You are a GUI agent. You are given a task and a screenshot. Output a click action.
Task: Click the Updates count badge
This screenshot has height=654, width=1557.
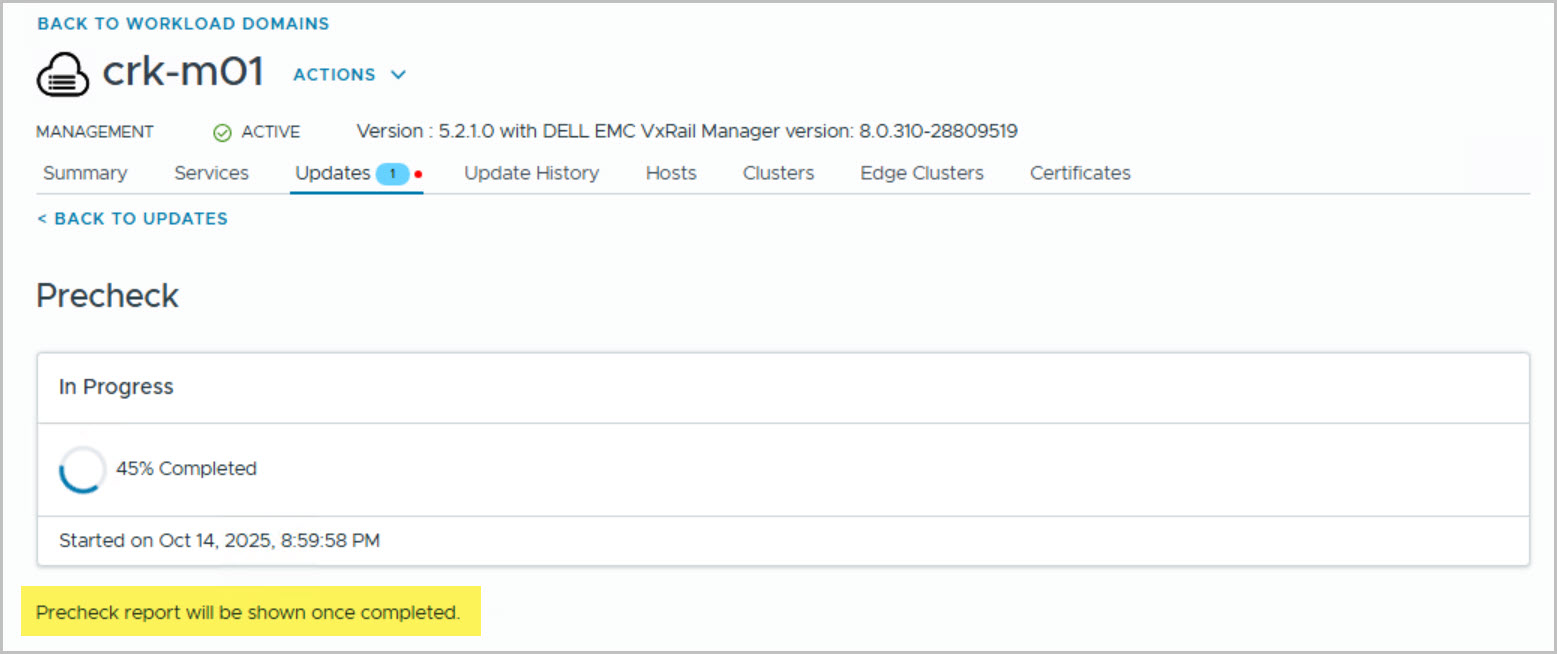click(392, 174)
